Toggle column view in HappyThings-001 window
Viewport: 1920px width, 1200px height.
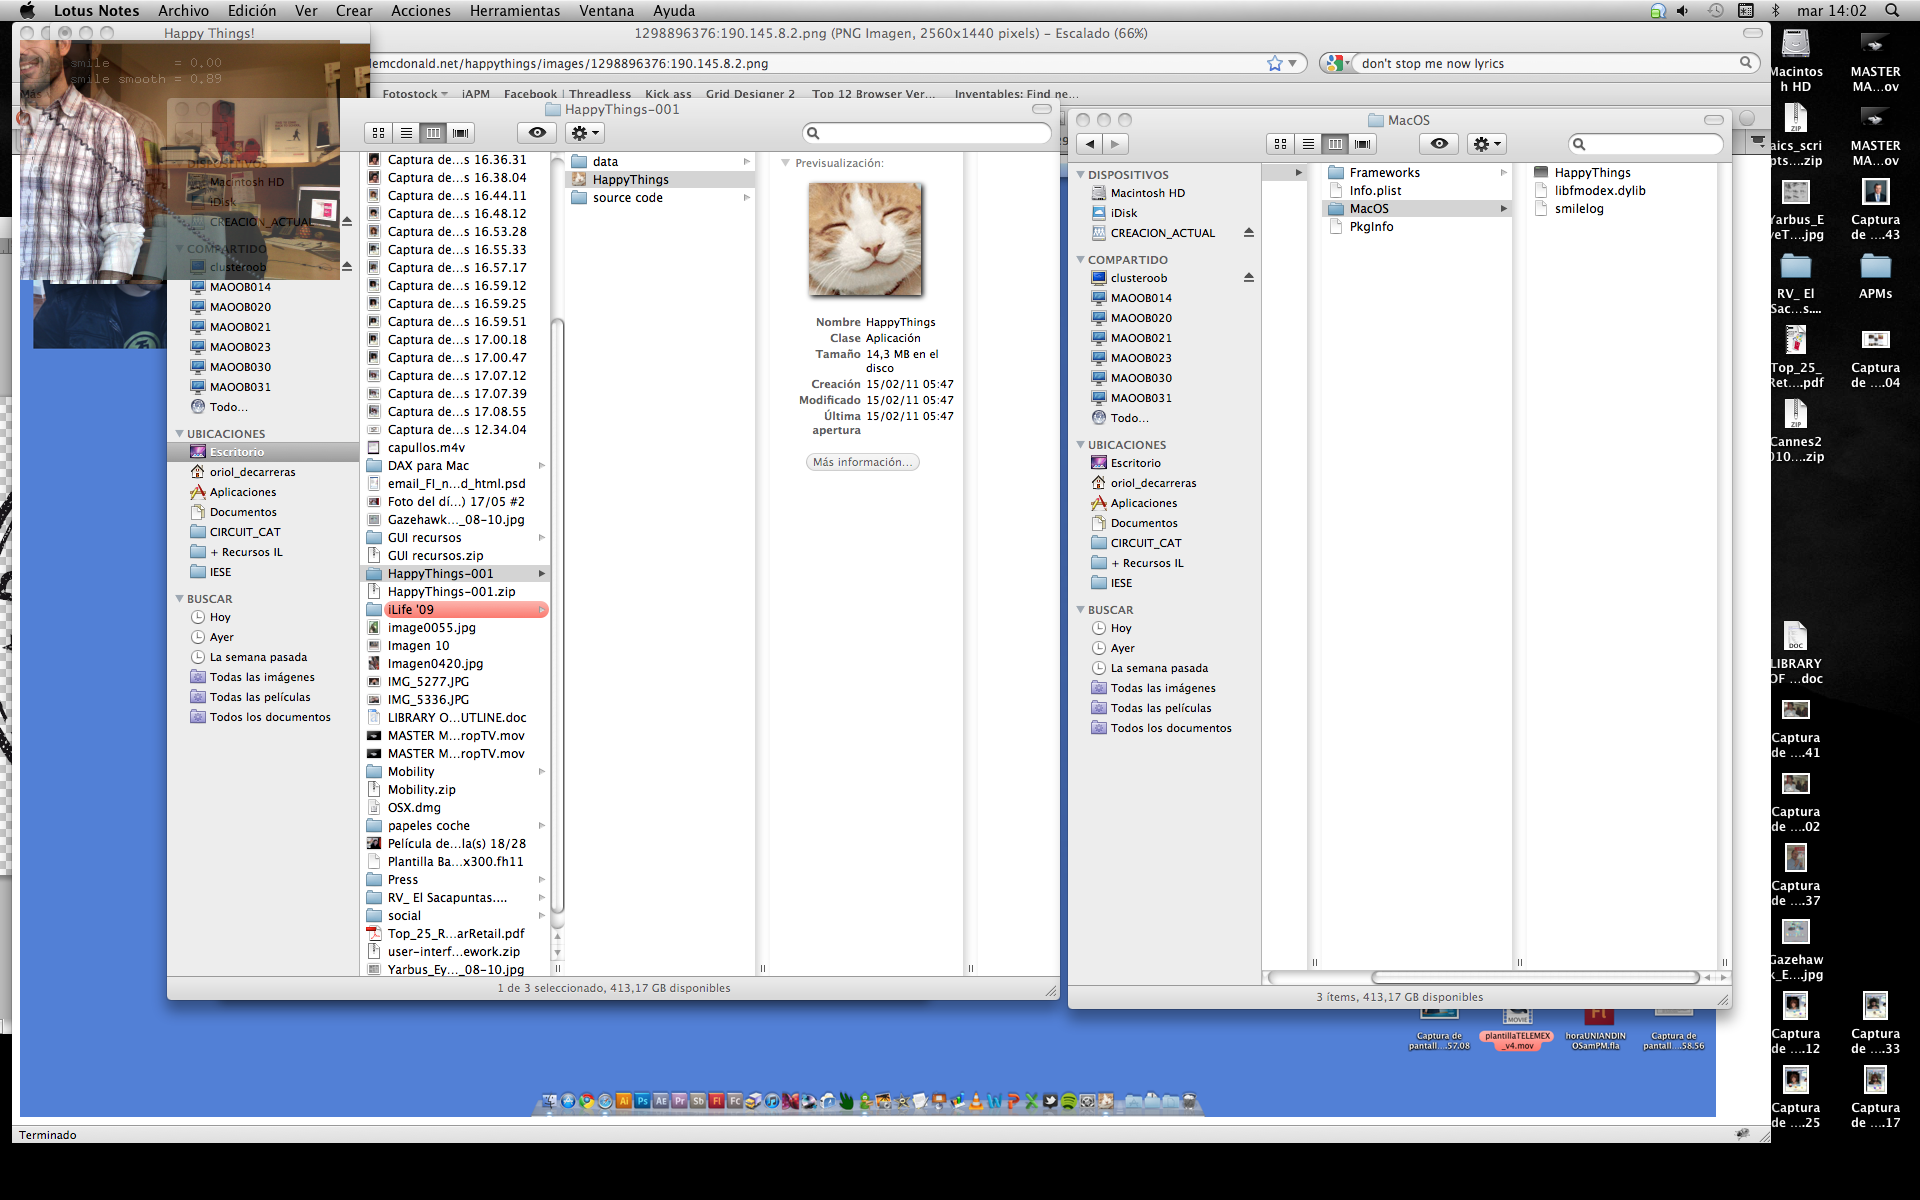click(433, 133)
